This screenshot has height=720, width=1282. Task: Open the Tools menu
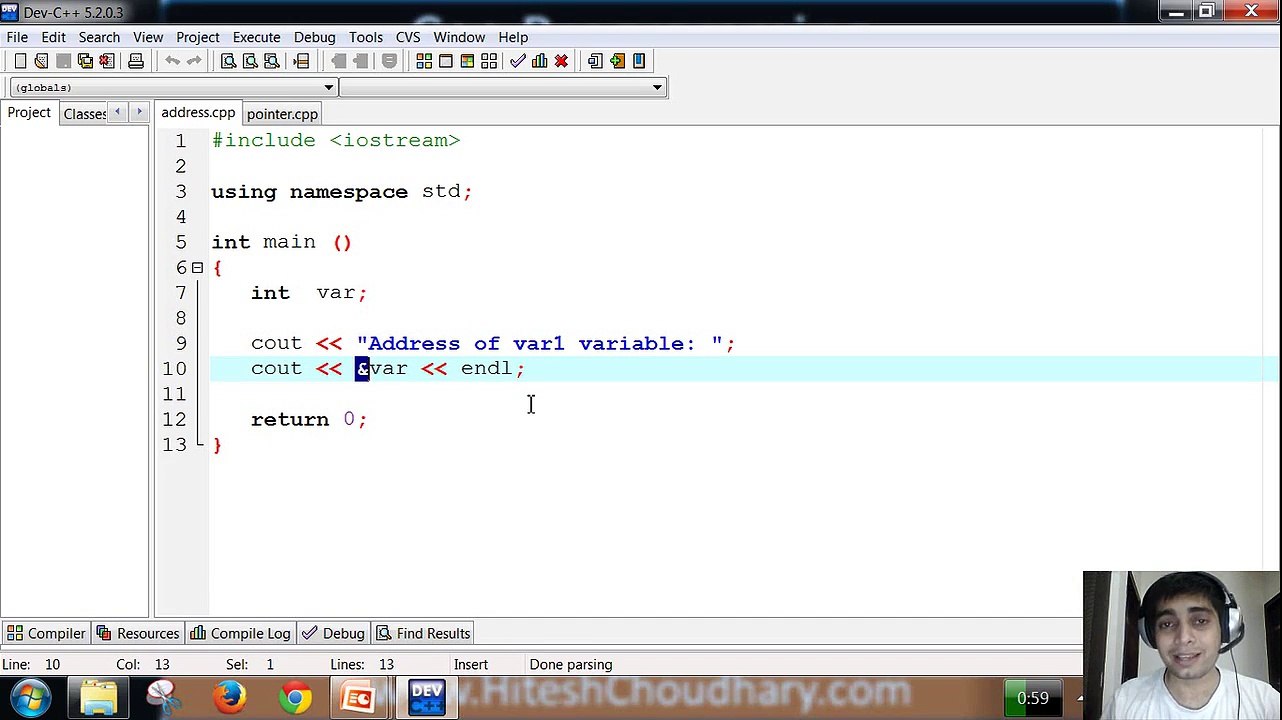(366, 37)
